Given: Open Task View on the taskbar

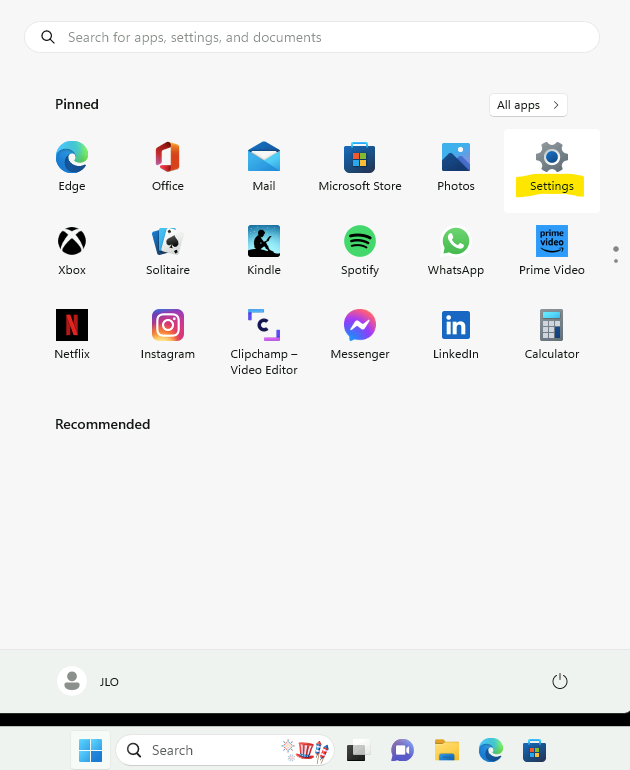Looking at the screenshot, I should coord(358,750).
